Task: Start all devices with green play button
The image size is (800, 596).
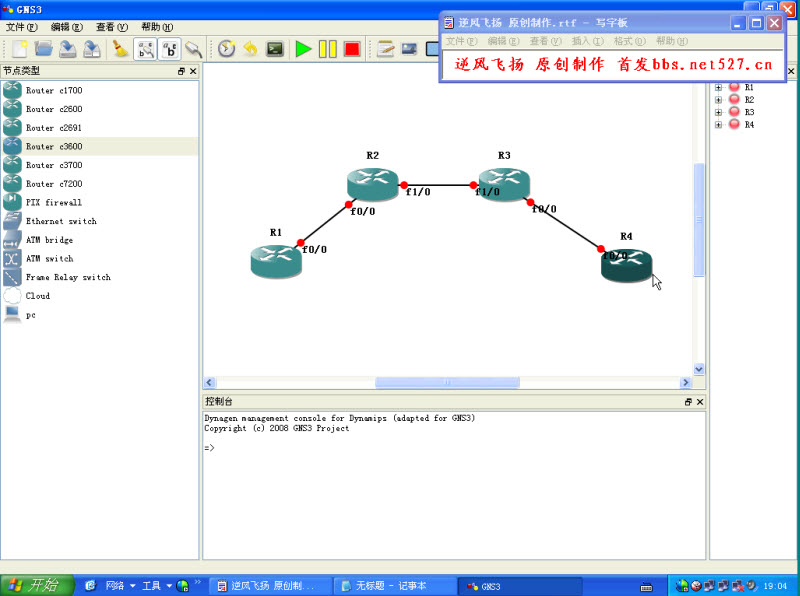Action: coord(303,49)
